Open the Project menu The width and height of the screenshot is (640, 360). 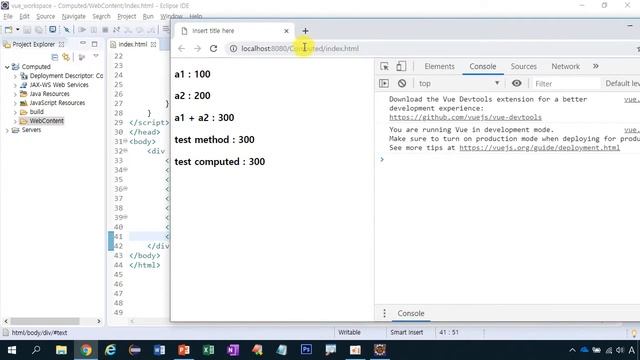(x=127, y=16)
